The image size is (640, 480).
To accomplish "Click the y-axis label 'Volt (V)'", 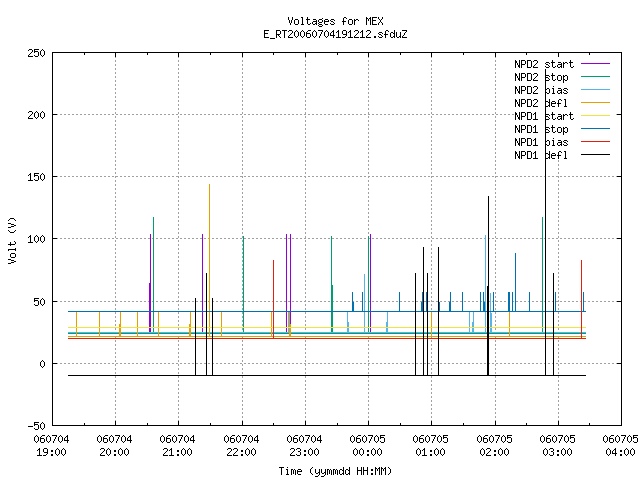I will pyautogui.click(x=12, y=240).
